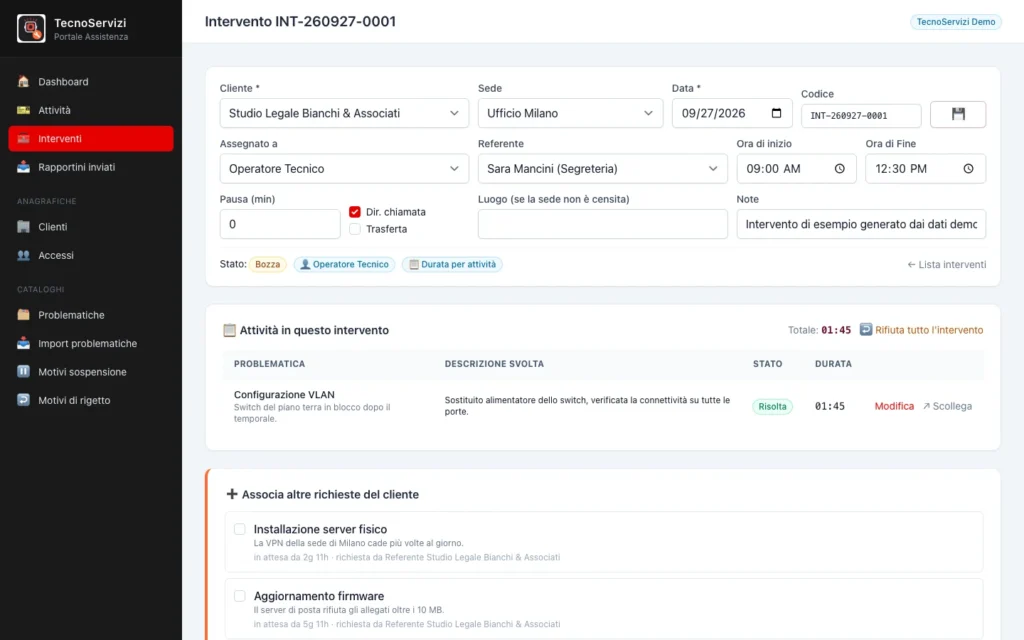Click the clock icon in Ora di Fine
The height and width of the screenshot is (640, 1024).
tap(968, 168)
